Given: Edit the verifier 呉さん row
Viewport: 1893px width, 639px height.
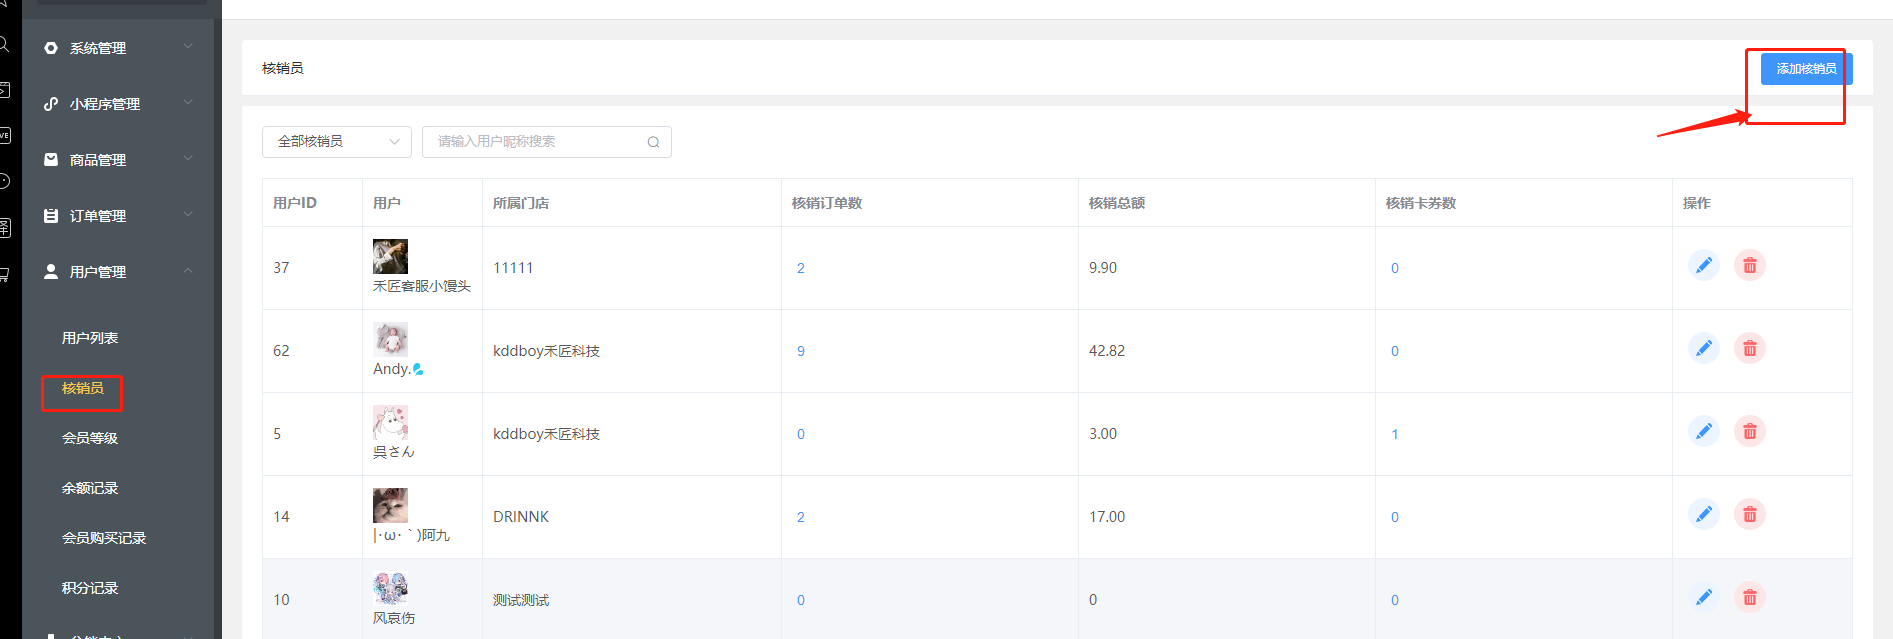Looking at the screenshot, I should tap(1703, 432).
